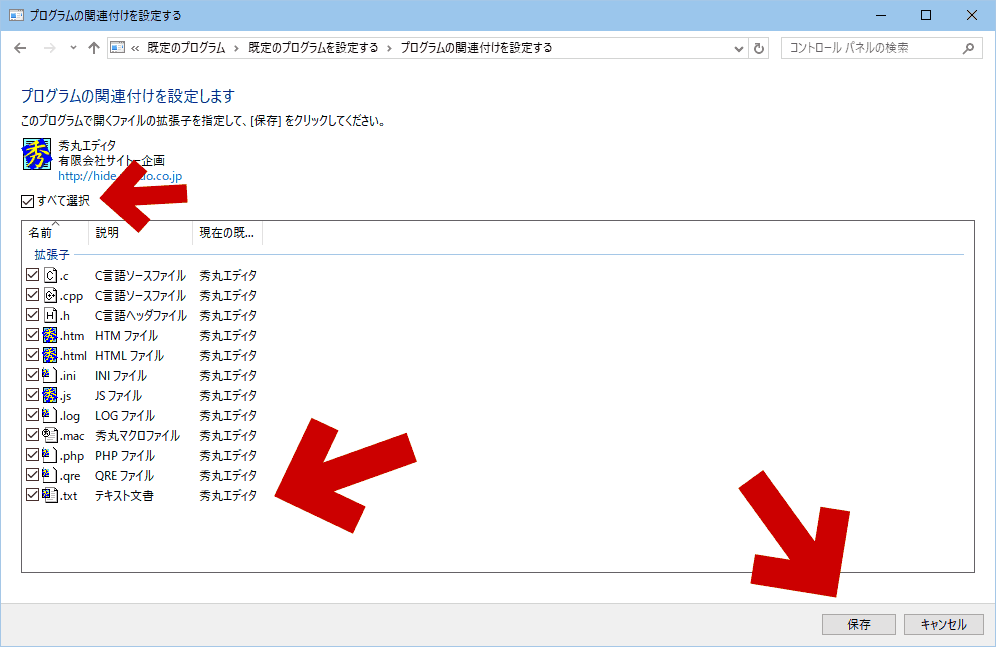
Task: Open the address bar history dropdown arrow
Action: (738, 47)
